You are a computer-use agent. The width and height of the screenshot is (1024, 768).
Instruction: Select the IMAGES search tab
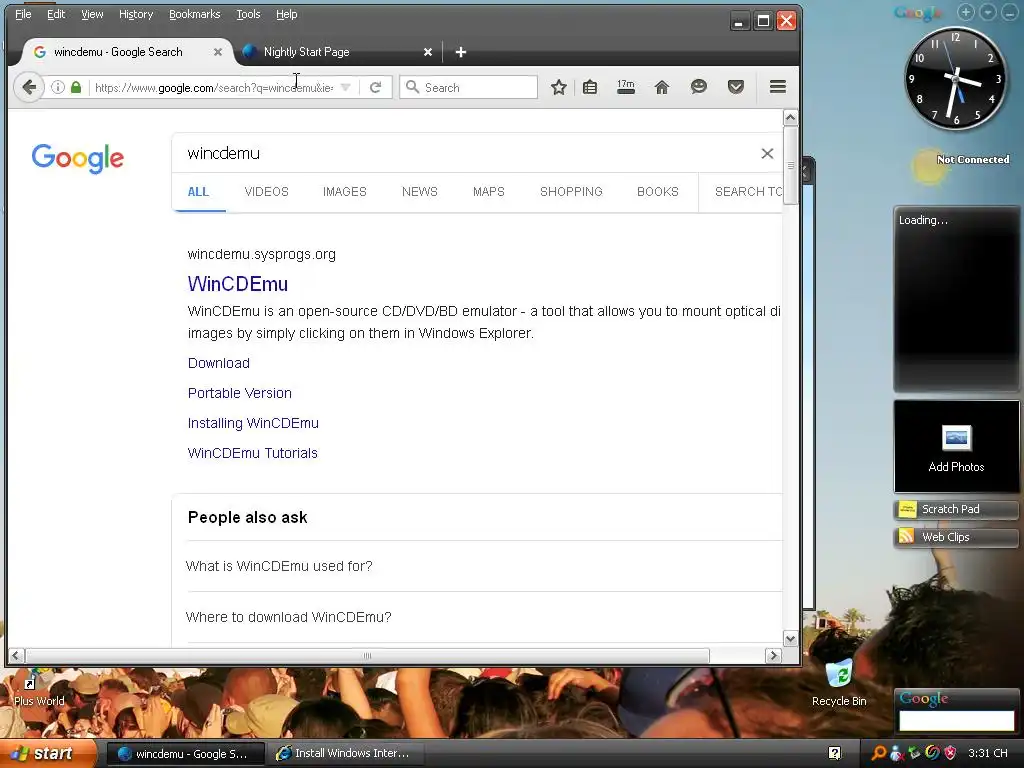coord(345,191)
